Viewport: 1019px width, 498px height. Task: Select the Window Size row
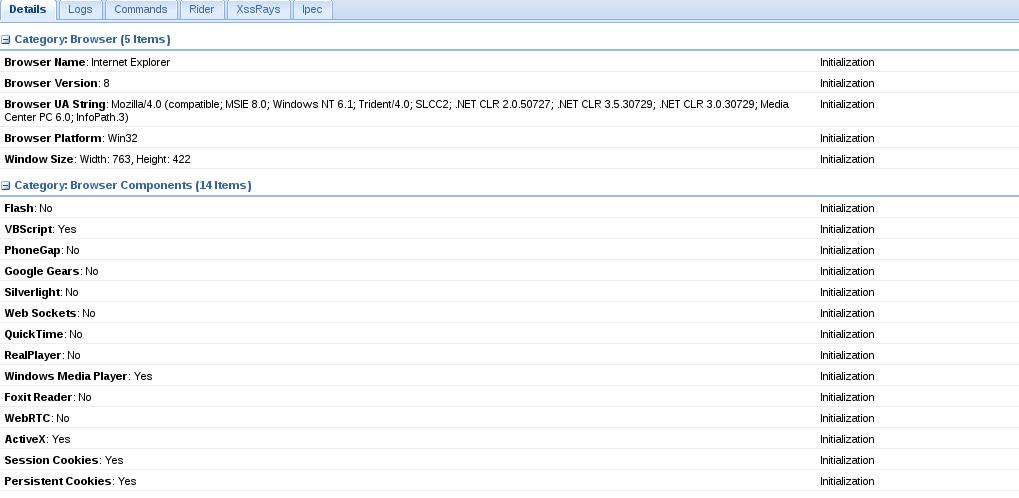(510, 159)
